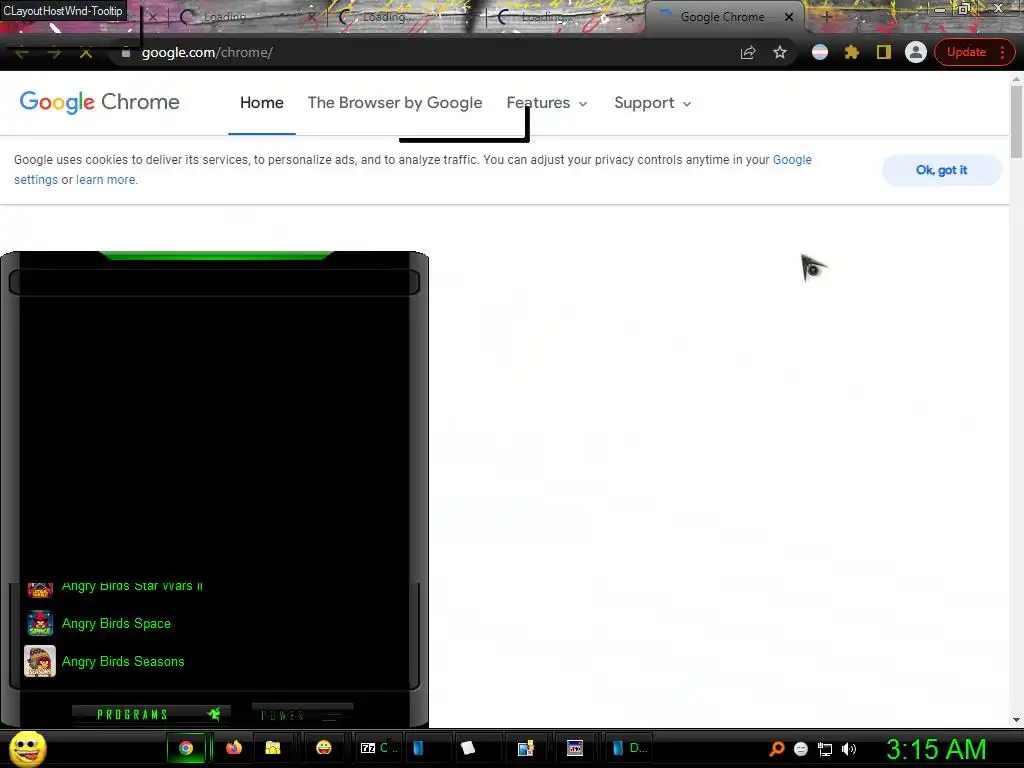Follow the learn more link
The height and width of the screenshot is (768, 1024).
click(106, 180)
